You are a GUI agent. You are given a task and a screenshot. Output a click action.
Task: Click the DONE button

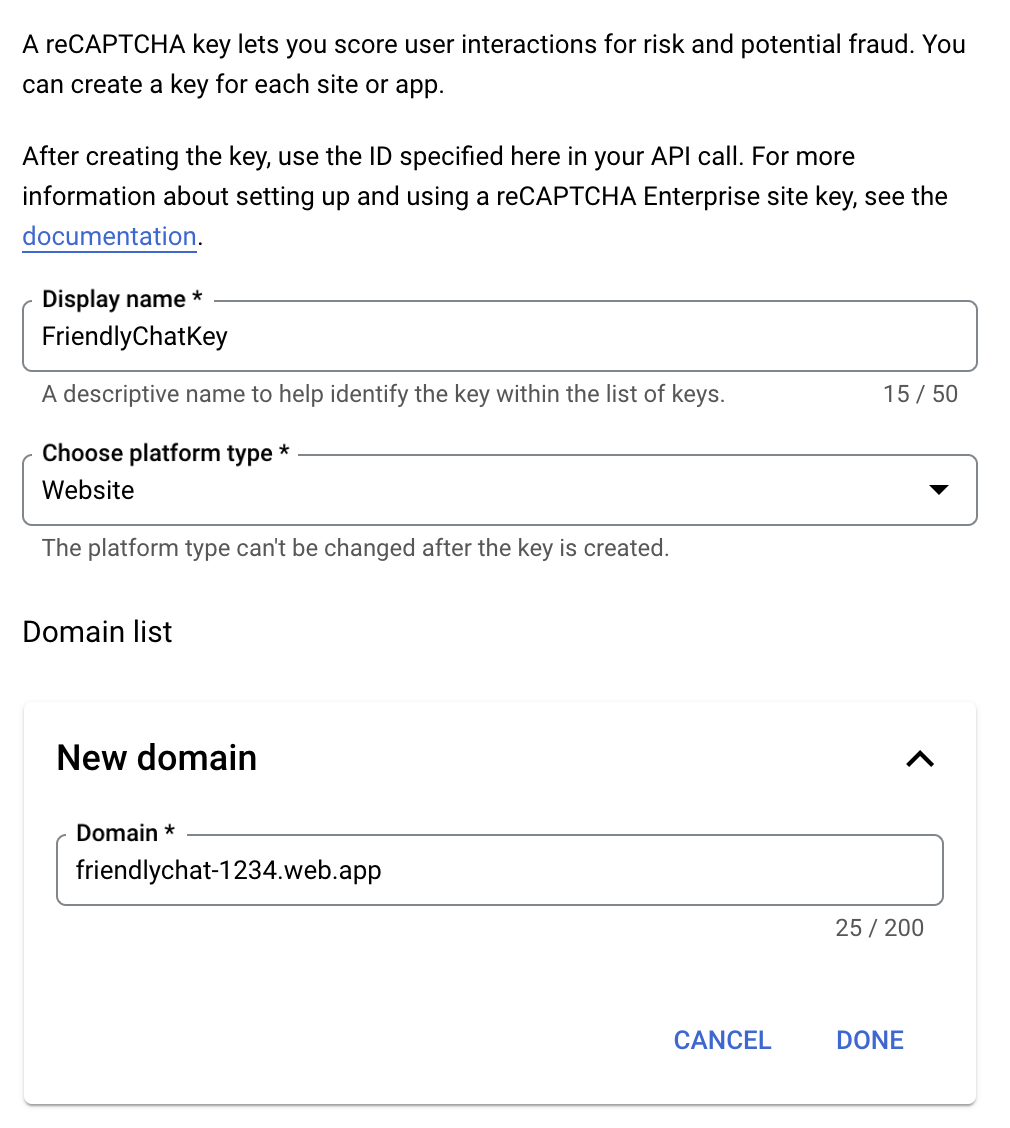coord(868,1040)
